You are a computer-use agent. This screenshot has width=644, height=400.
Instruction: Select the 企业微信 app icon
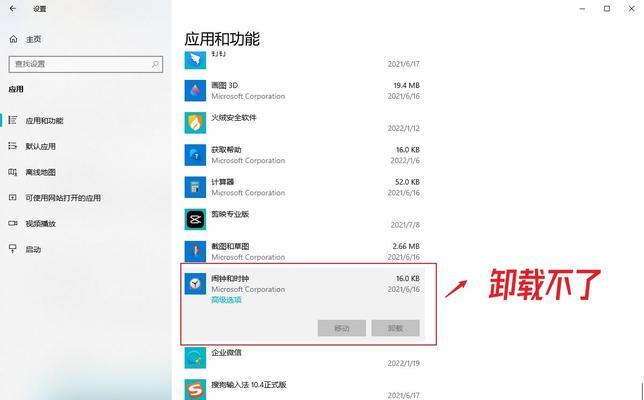[x=195, y=358]
